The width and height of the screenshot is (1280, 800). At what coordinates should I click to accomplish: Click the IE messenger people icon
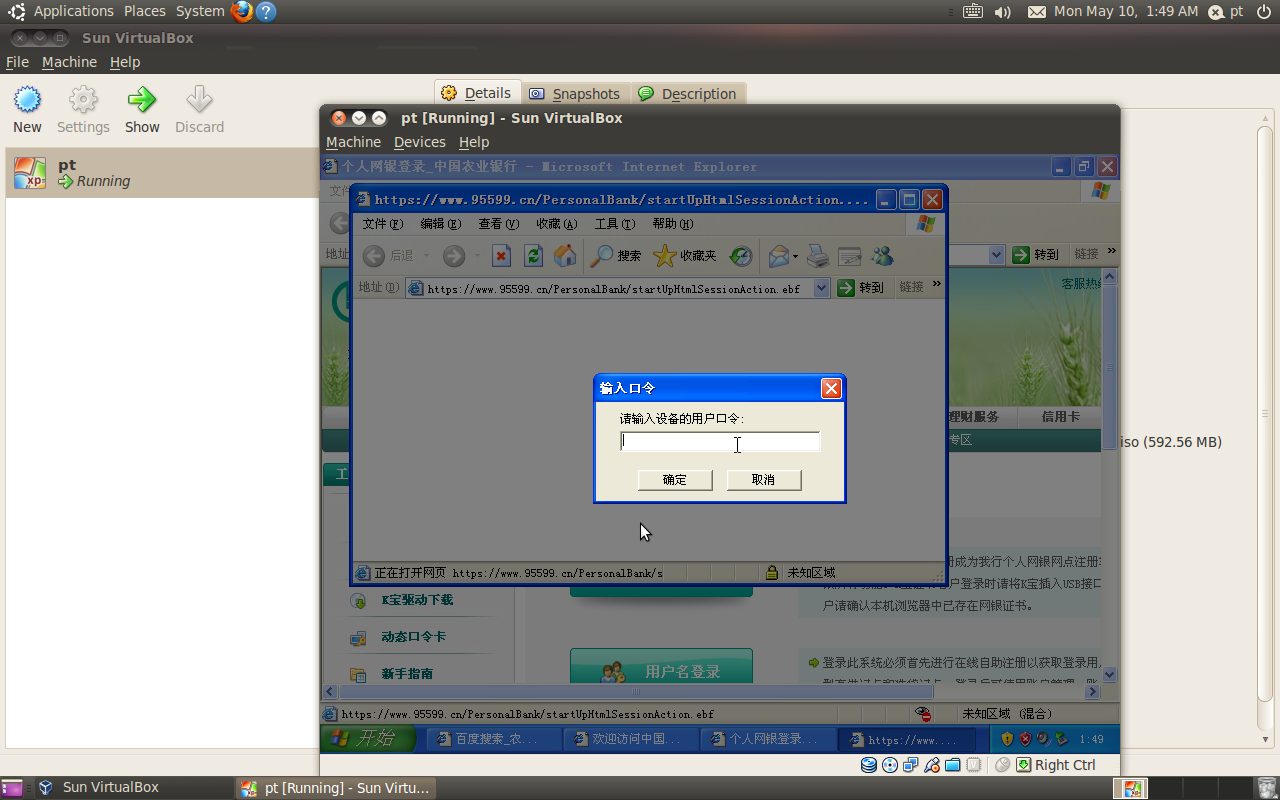pos(882,256)
